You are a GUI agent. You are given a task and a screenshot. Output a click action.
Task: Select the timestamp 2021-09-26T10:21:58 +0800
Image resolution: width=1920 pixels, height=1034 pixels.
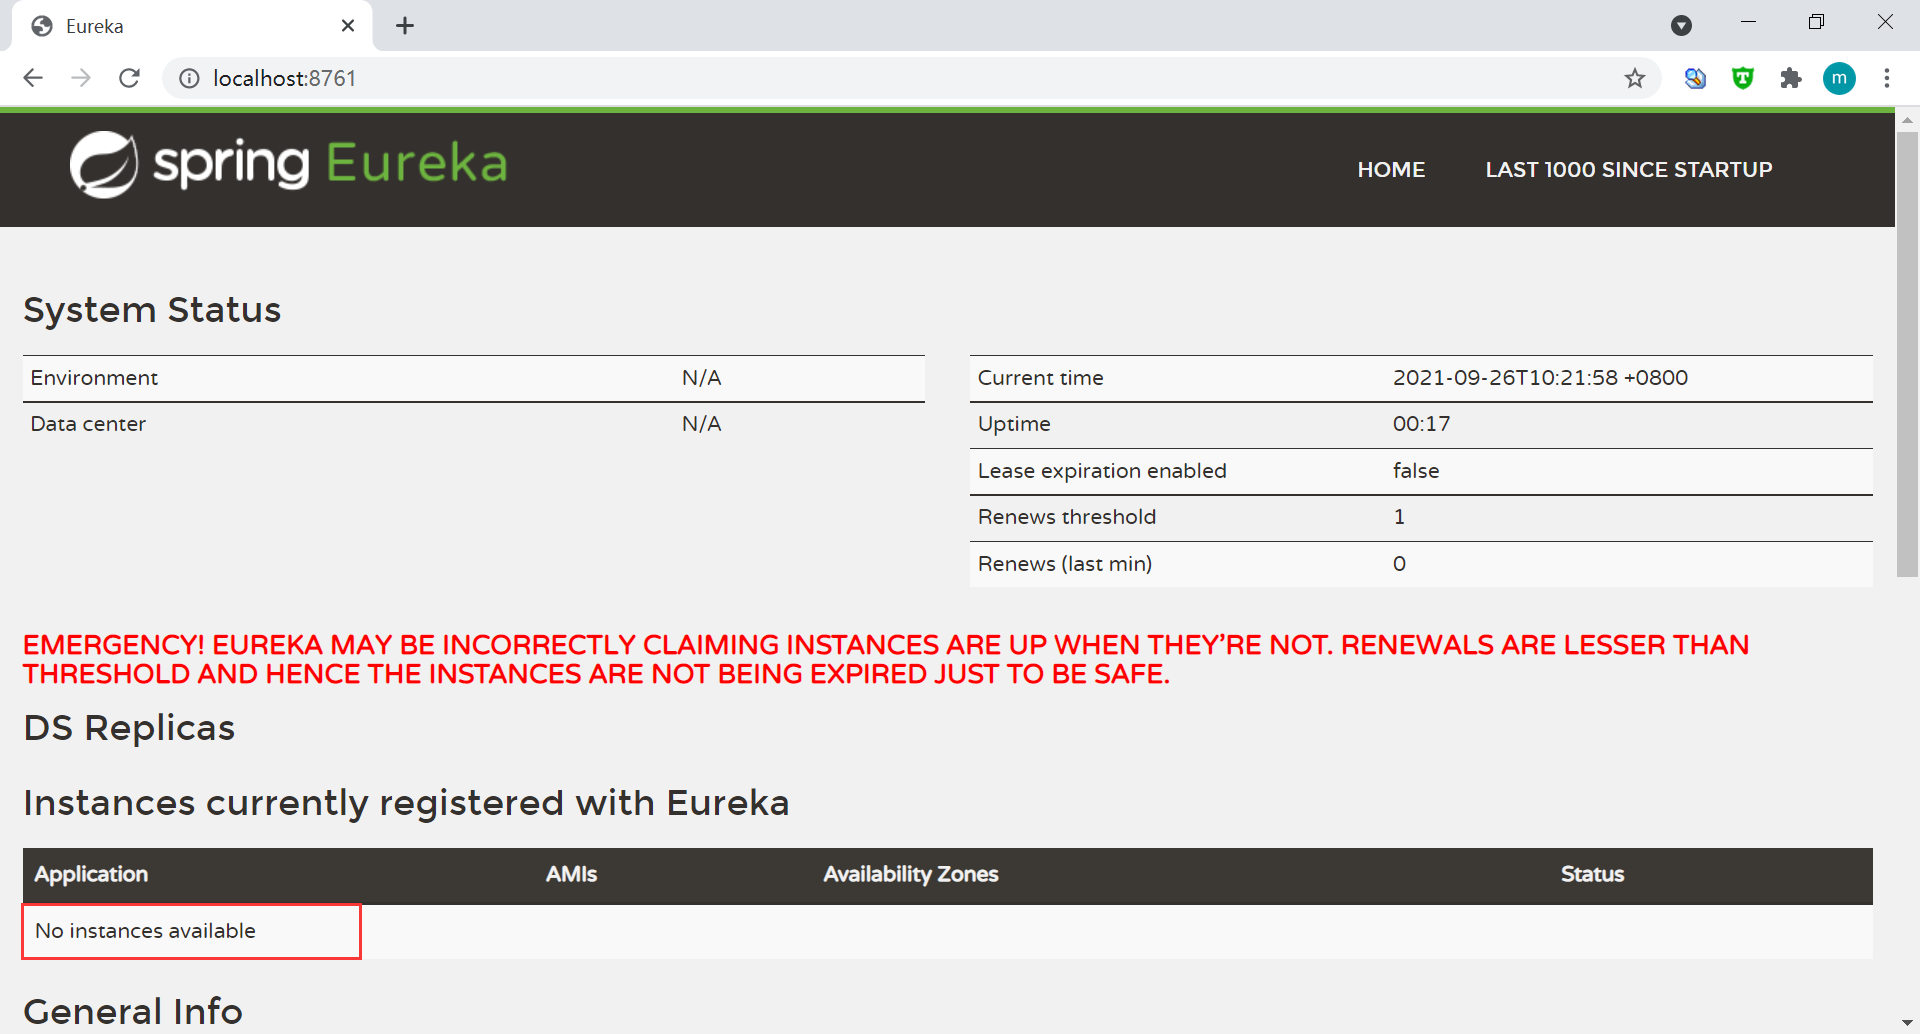point(1540,378)
